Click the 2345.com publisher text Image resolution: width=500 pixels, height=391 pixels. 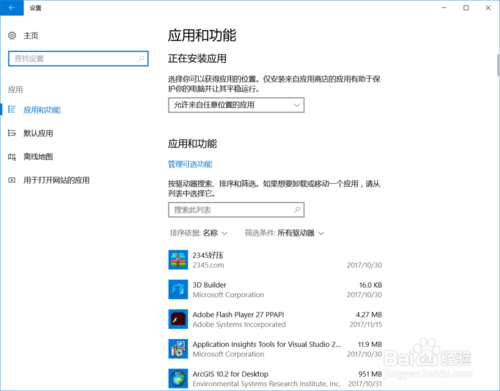[x=208, y=265]
